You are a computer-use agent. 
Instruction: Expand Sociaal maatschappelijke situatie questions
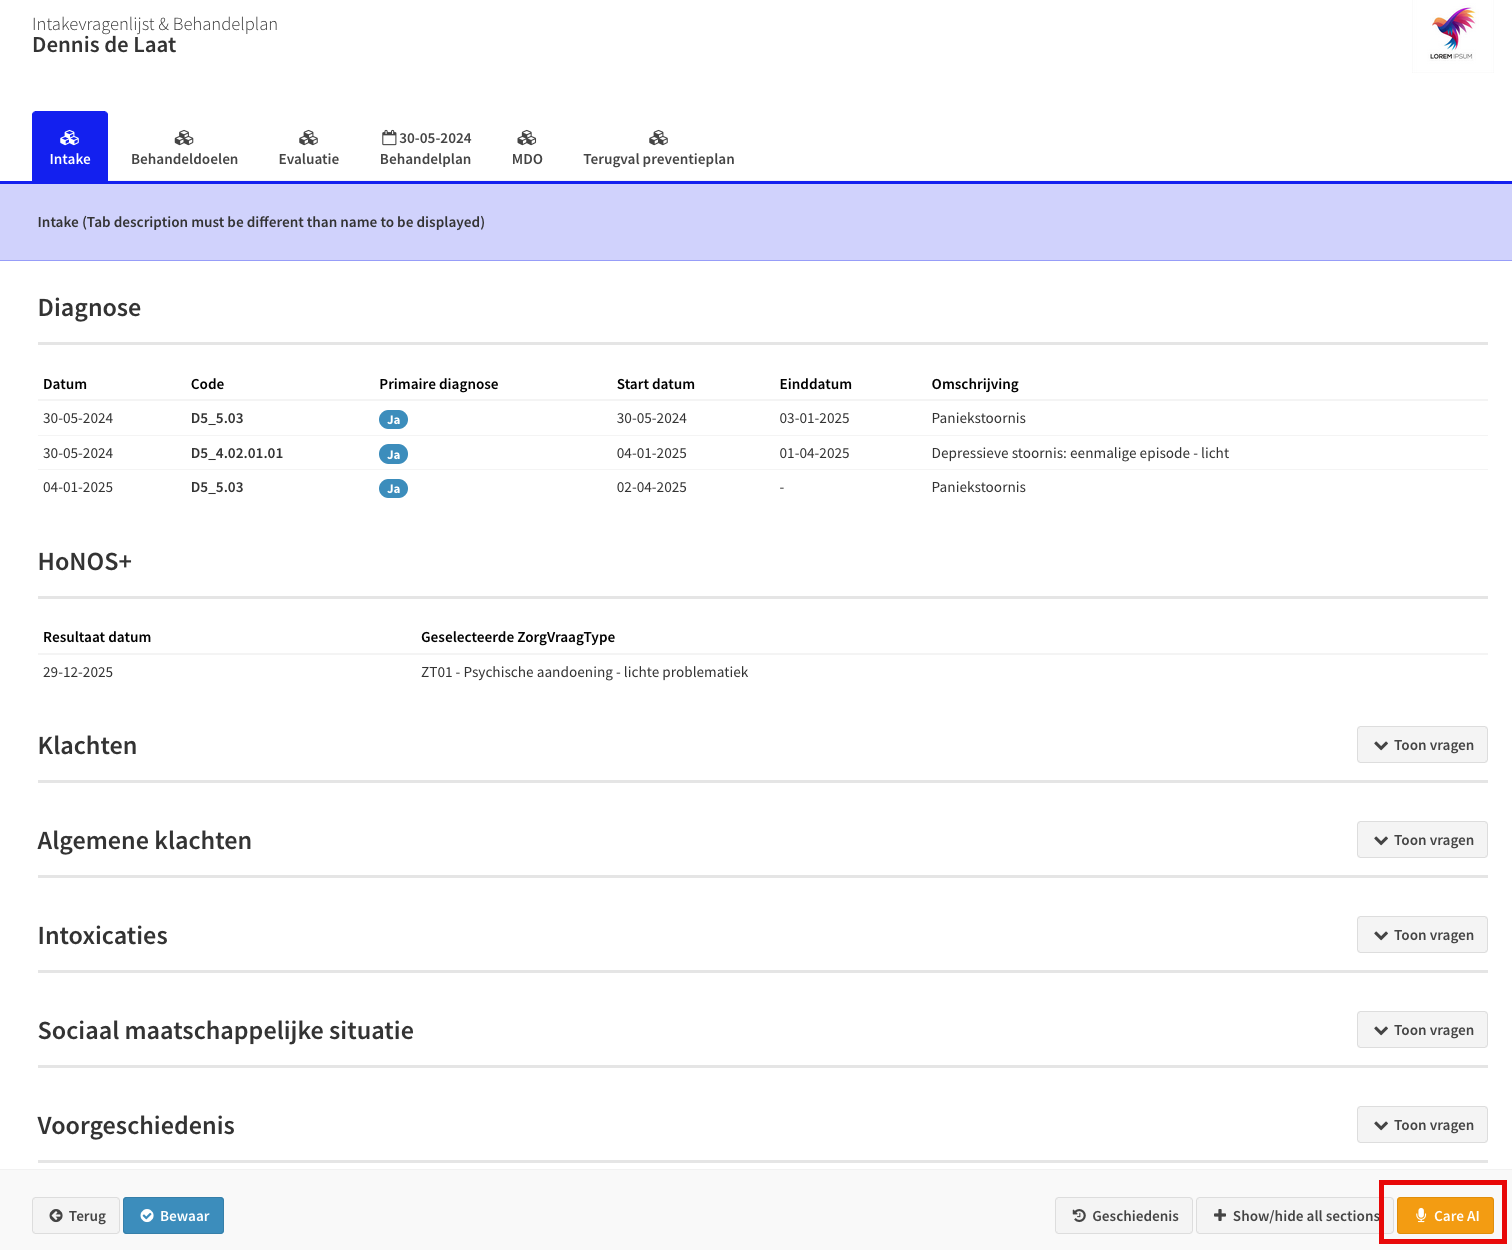[1422, 1030]
